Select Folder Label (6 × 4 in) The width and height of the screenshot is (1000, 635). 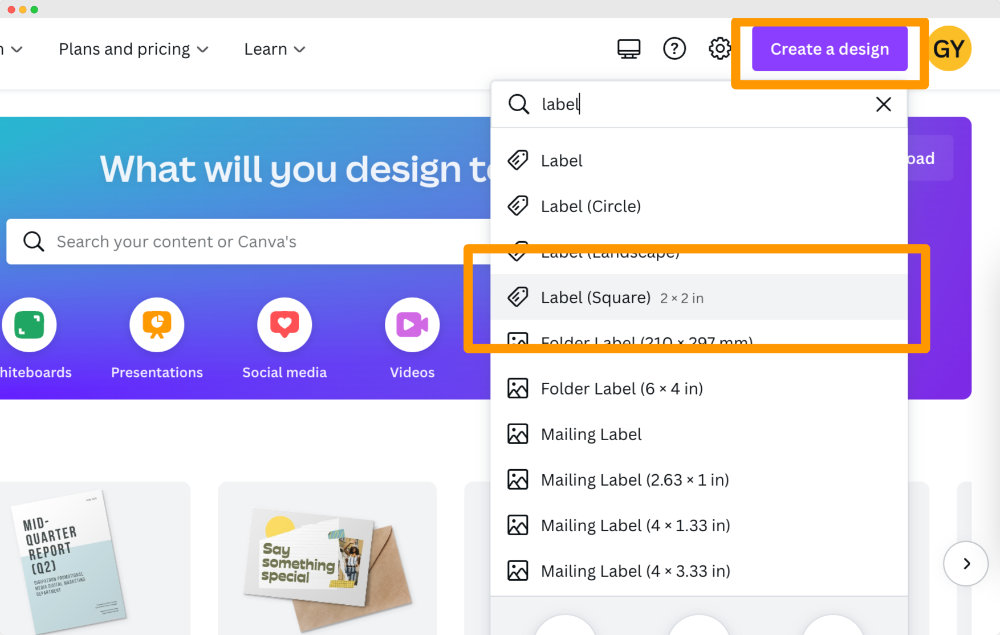699,388
